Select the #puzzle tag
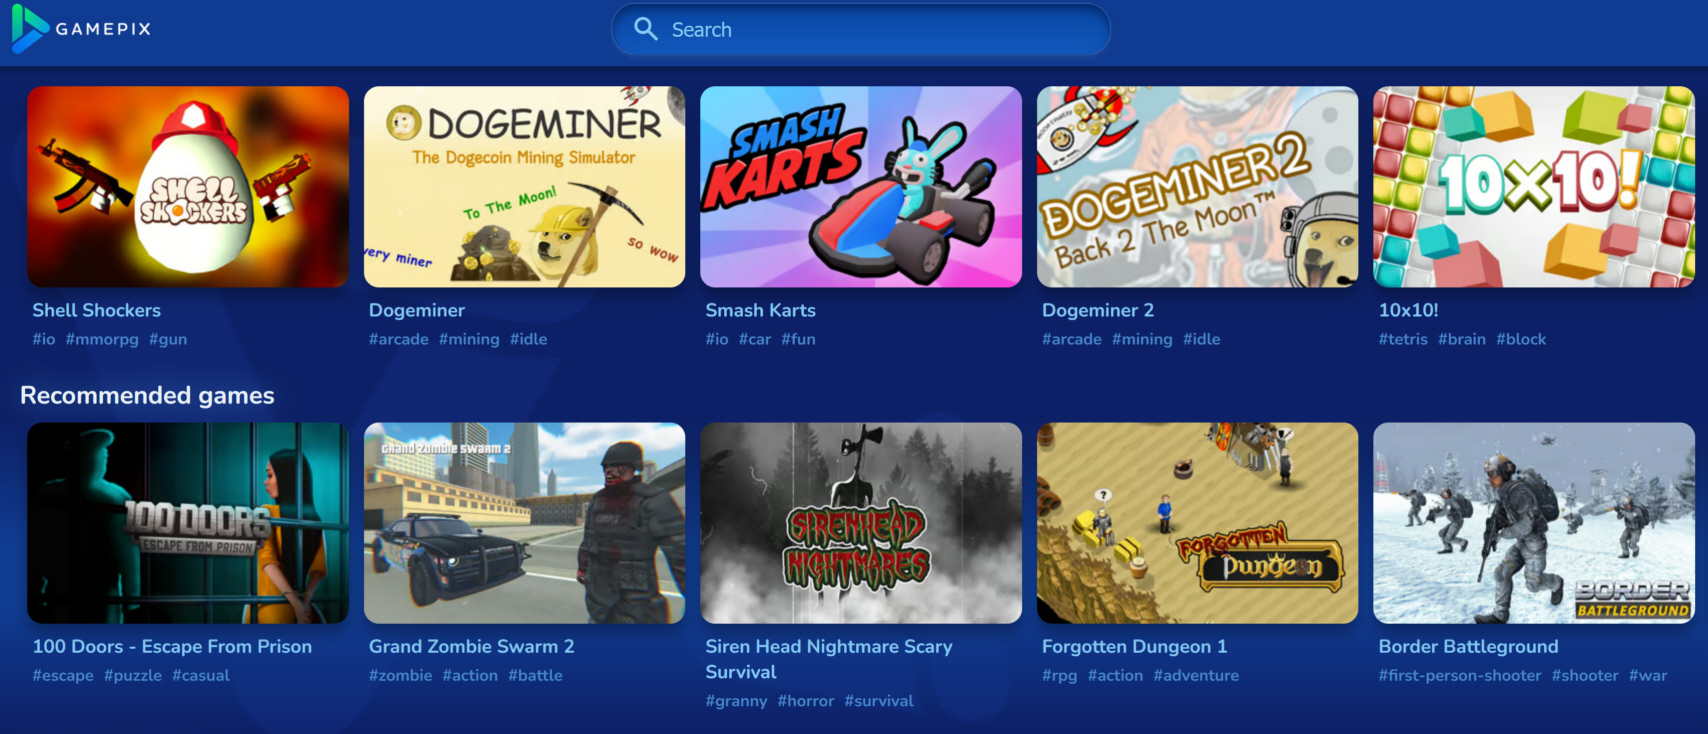The width and height of the screenshot is (1708, 734). (x=133, y=675)
